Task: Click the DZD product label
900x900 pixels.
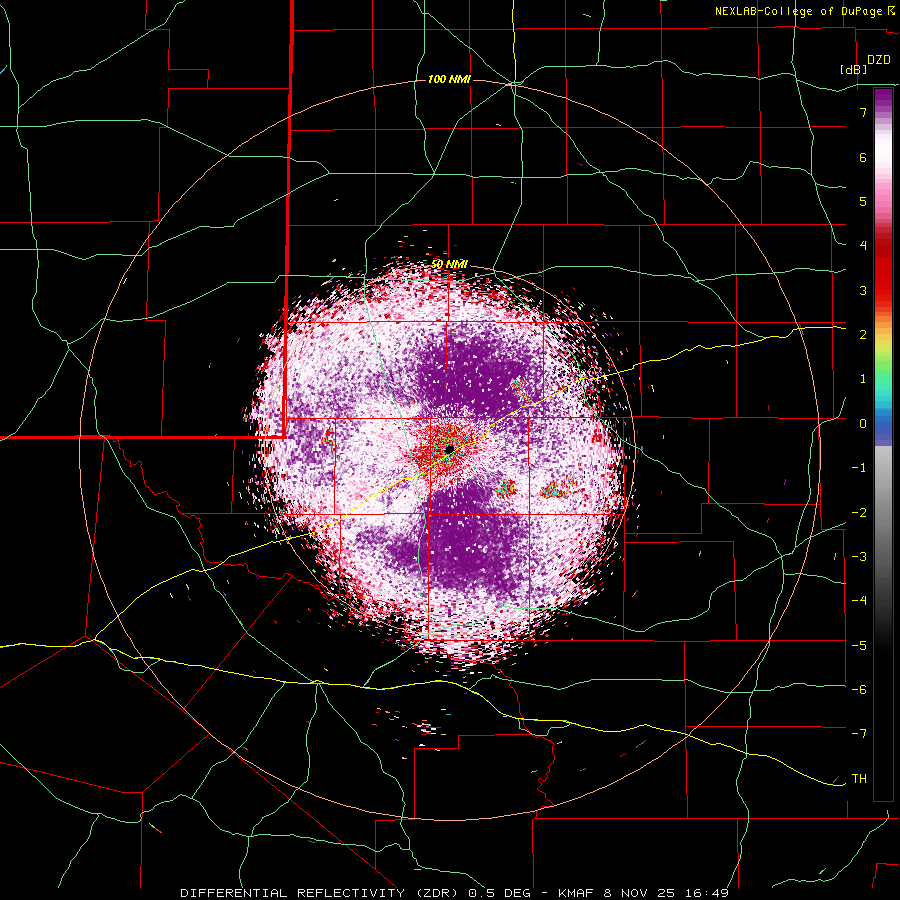Action: (x=879, y=60)
